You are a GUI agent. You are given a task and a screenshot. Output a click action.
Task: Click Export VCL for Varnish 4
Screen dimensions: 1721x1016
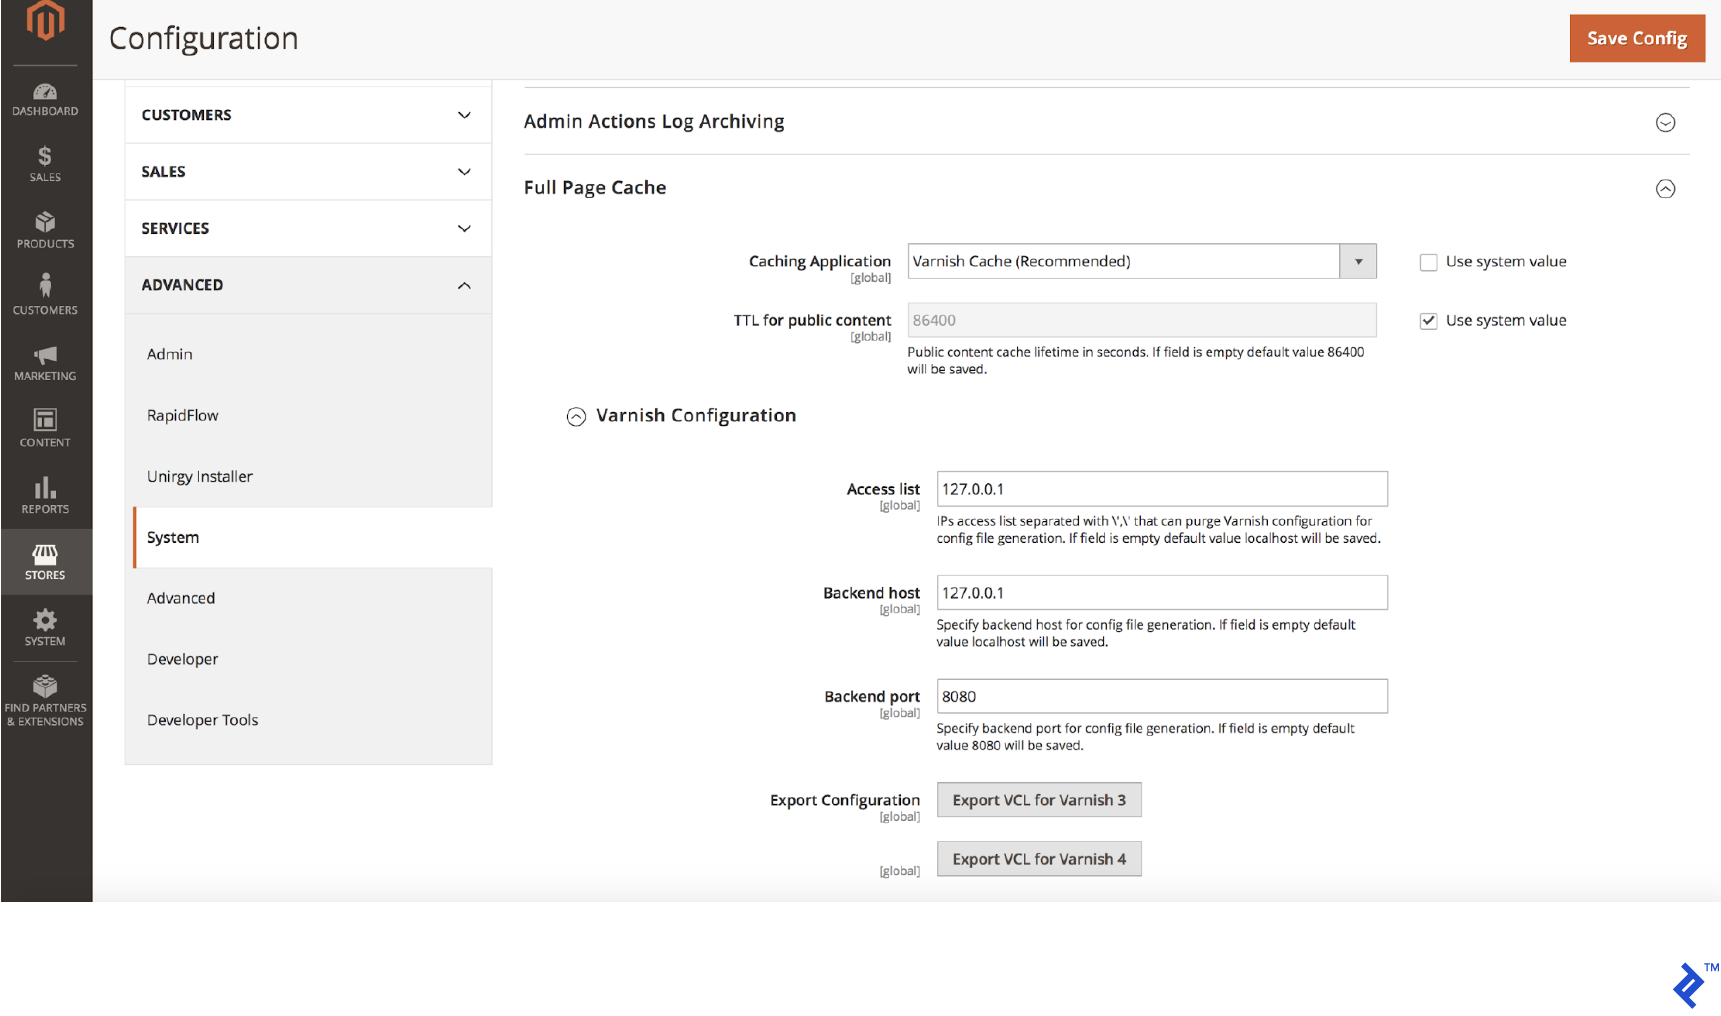tap(1039, 858)
